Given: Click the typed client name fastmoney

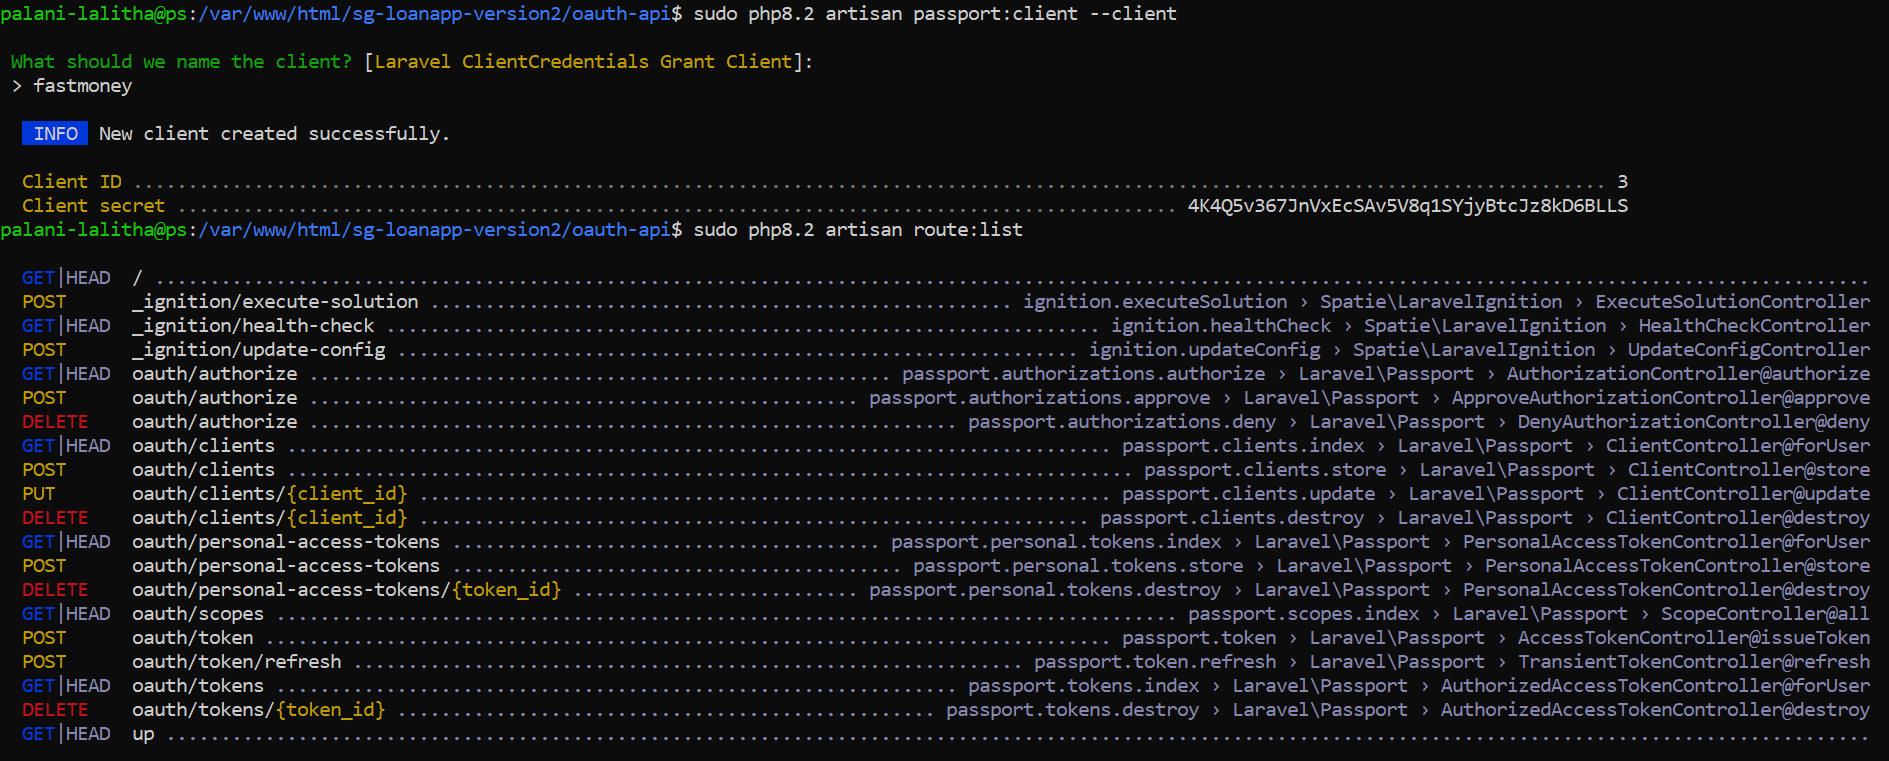Looking at the screenshot, I should (82, 86).
